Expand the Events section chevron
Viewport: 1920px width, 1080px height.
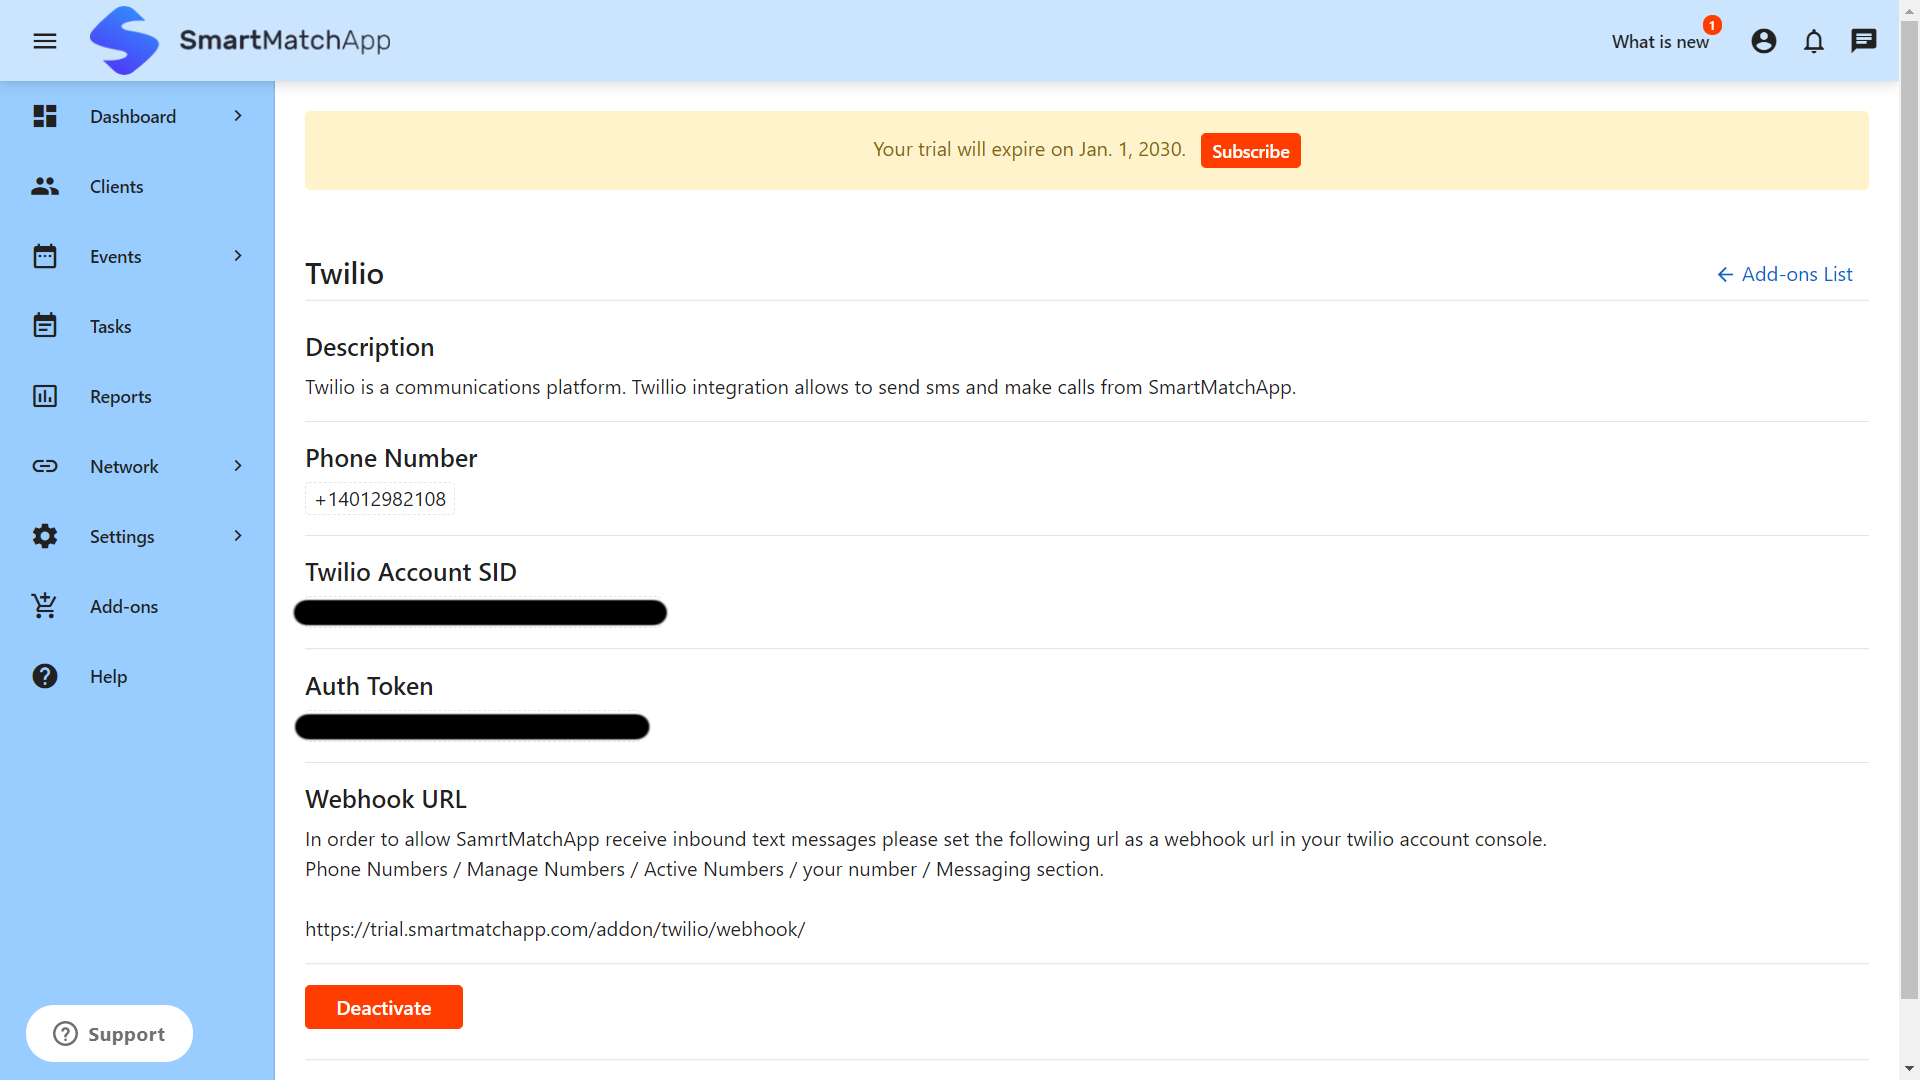(237, 256)
